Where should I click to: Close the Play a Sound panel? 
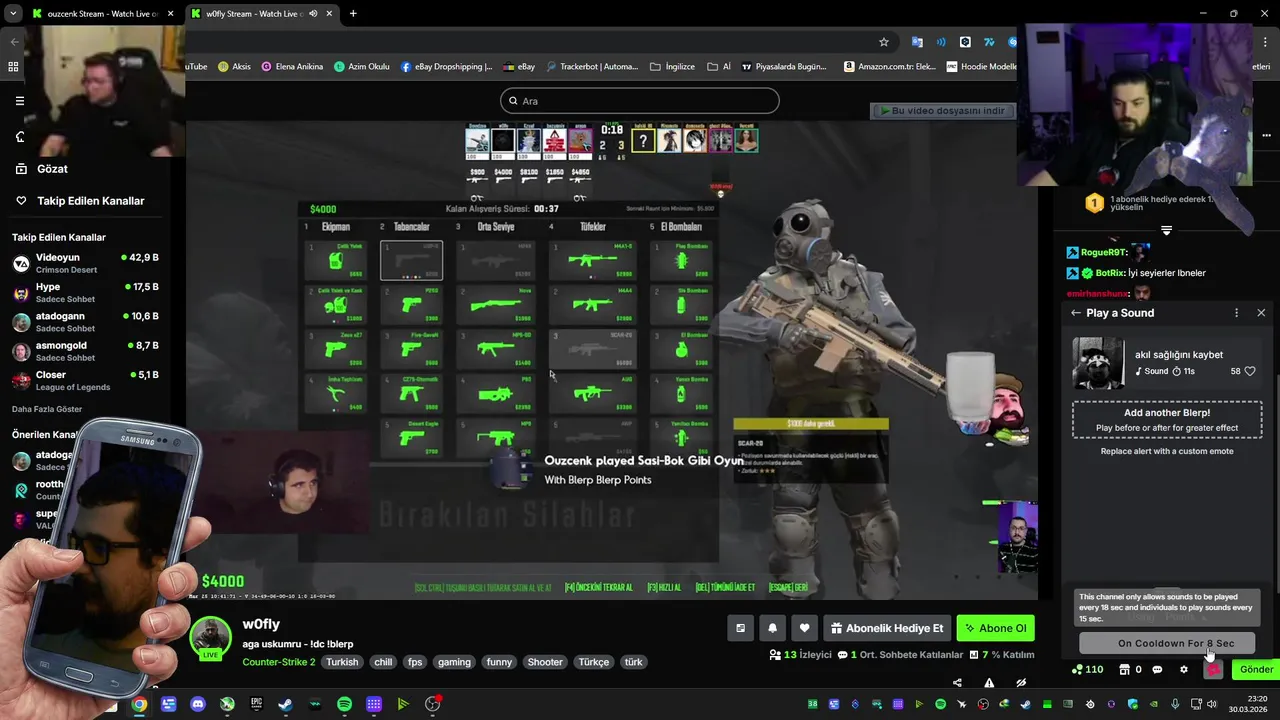(x=1261, y=313)
